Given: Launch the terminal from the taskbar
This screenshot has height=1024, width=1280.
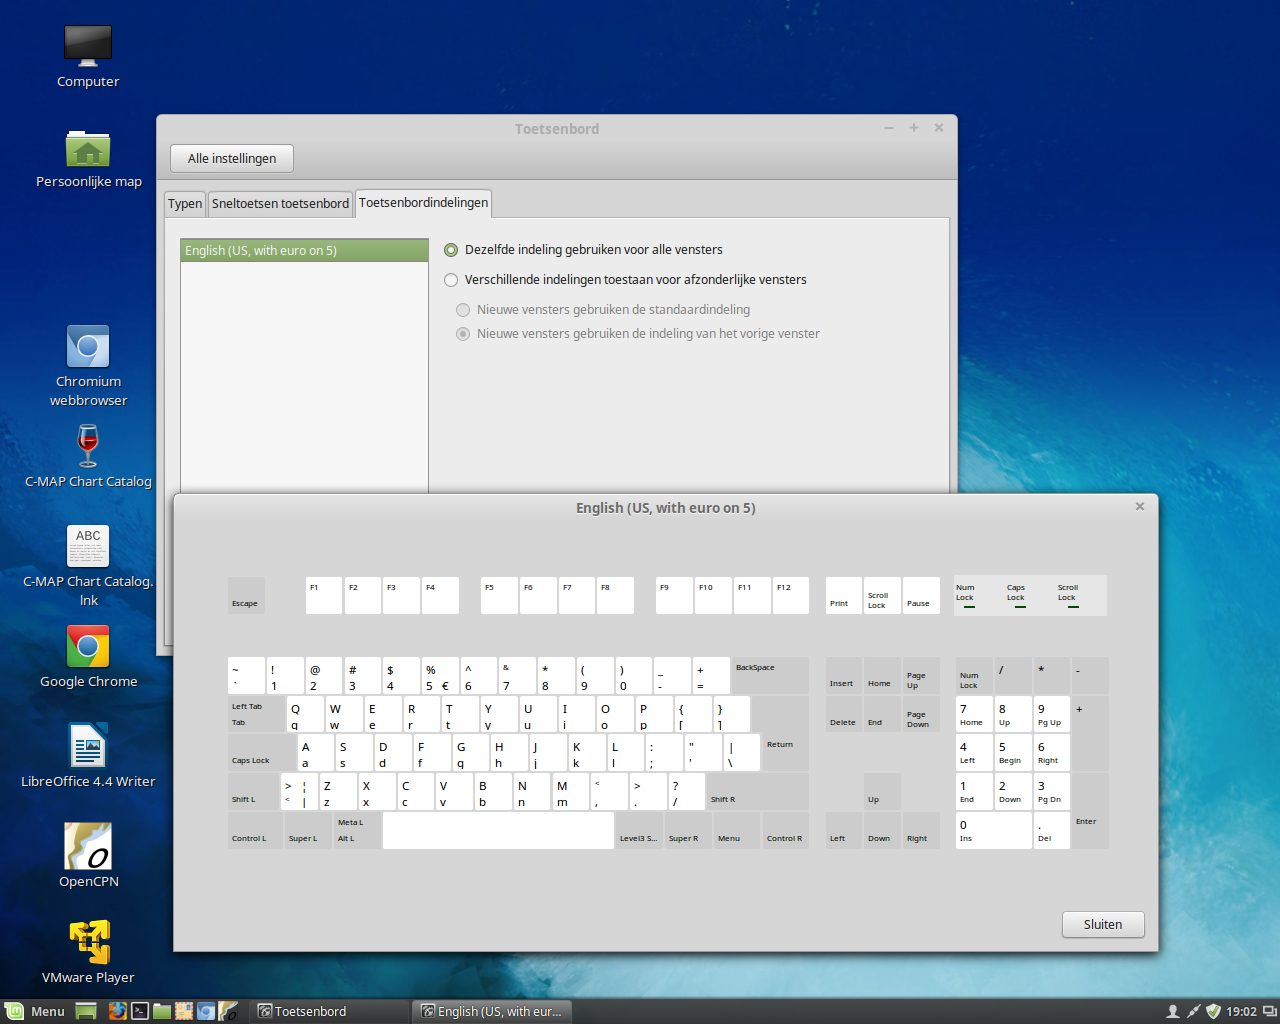Looking at the screenshot, I should (140, 1011).
